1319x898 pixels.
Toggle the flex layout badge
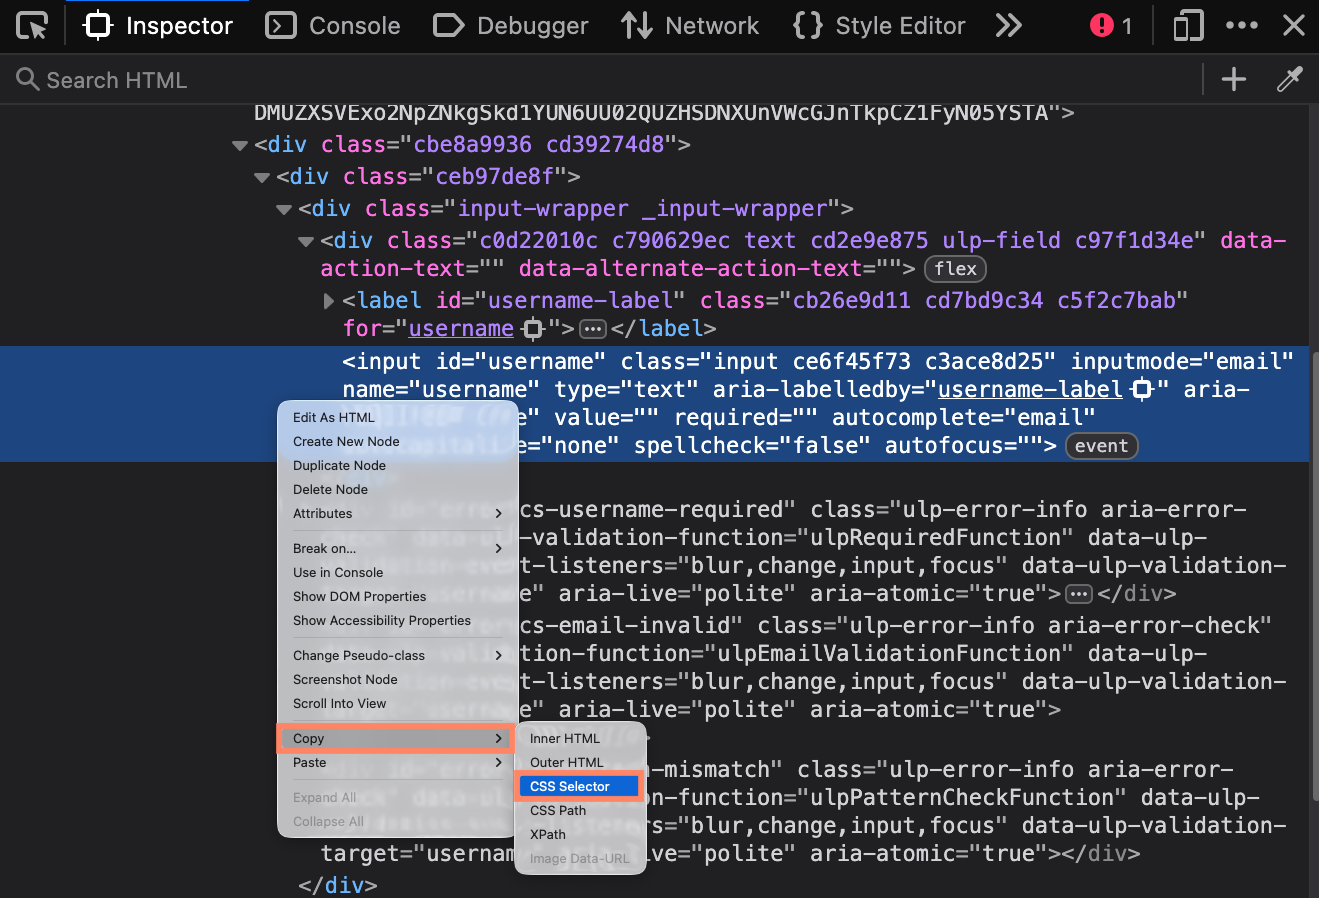point(955,269)
